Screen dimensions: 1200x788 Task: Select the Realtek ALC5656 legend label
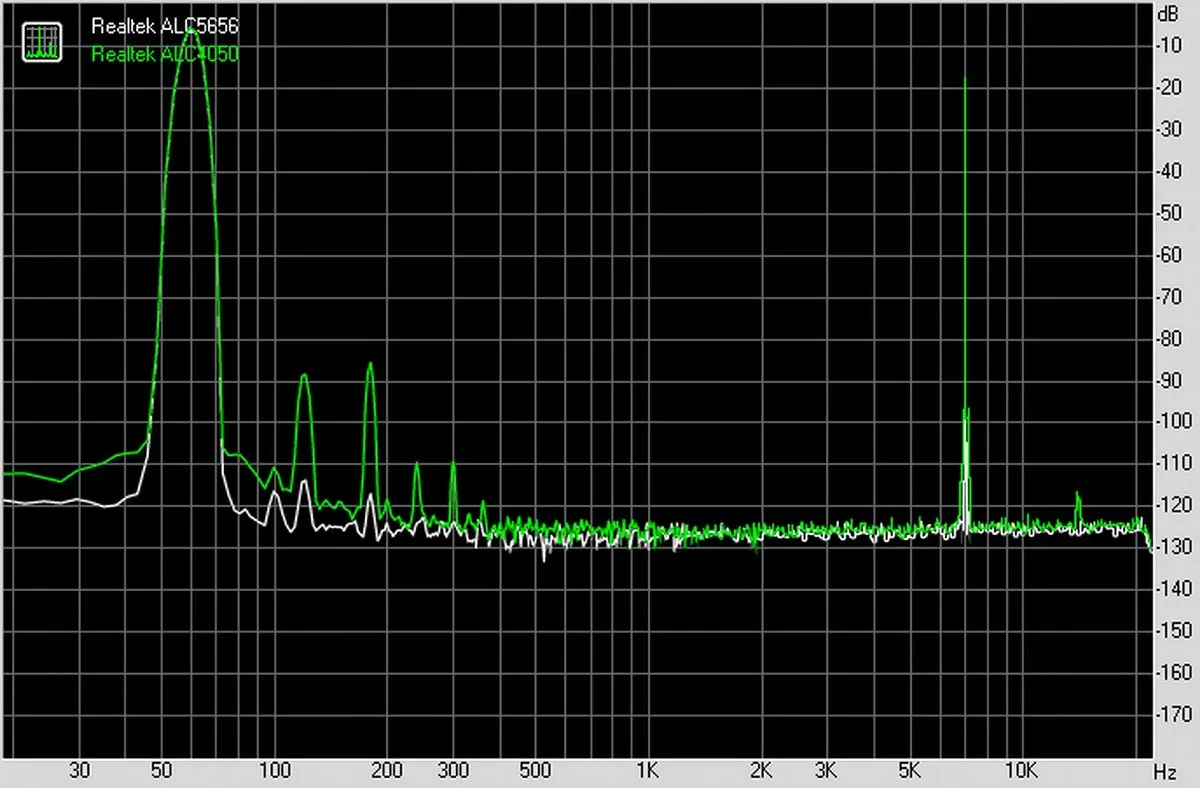pyautogui.click(x=165, y=27)
